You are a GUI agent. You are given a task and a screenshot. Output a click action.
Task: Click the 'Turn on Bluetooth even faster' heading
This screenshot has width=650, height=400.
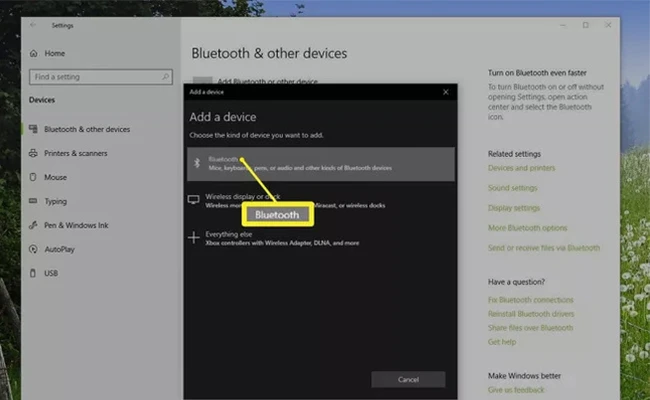pos(537,73)
